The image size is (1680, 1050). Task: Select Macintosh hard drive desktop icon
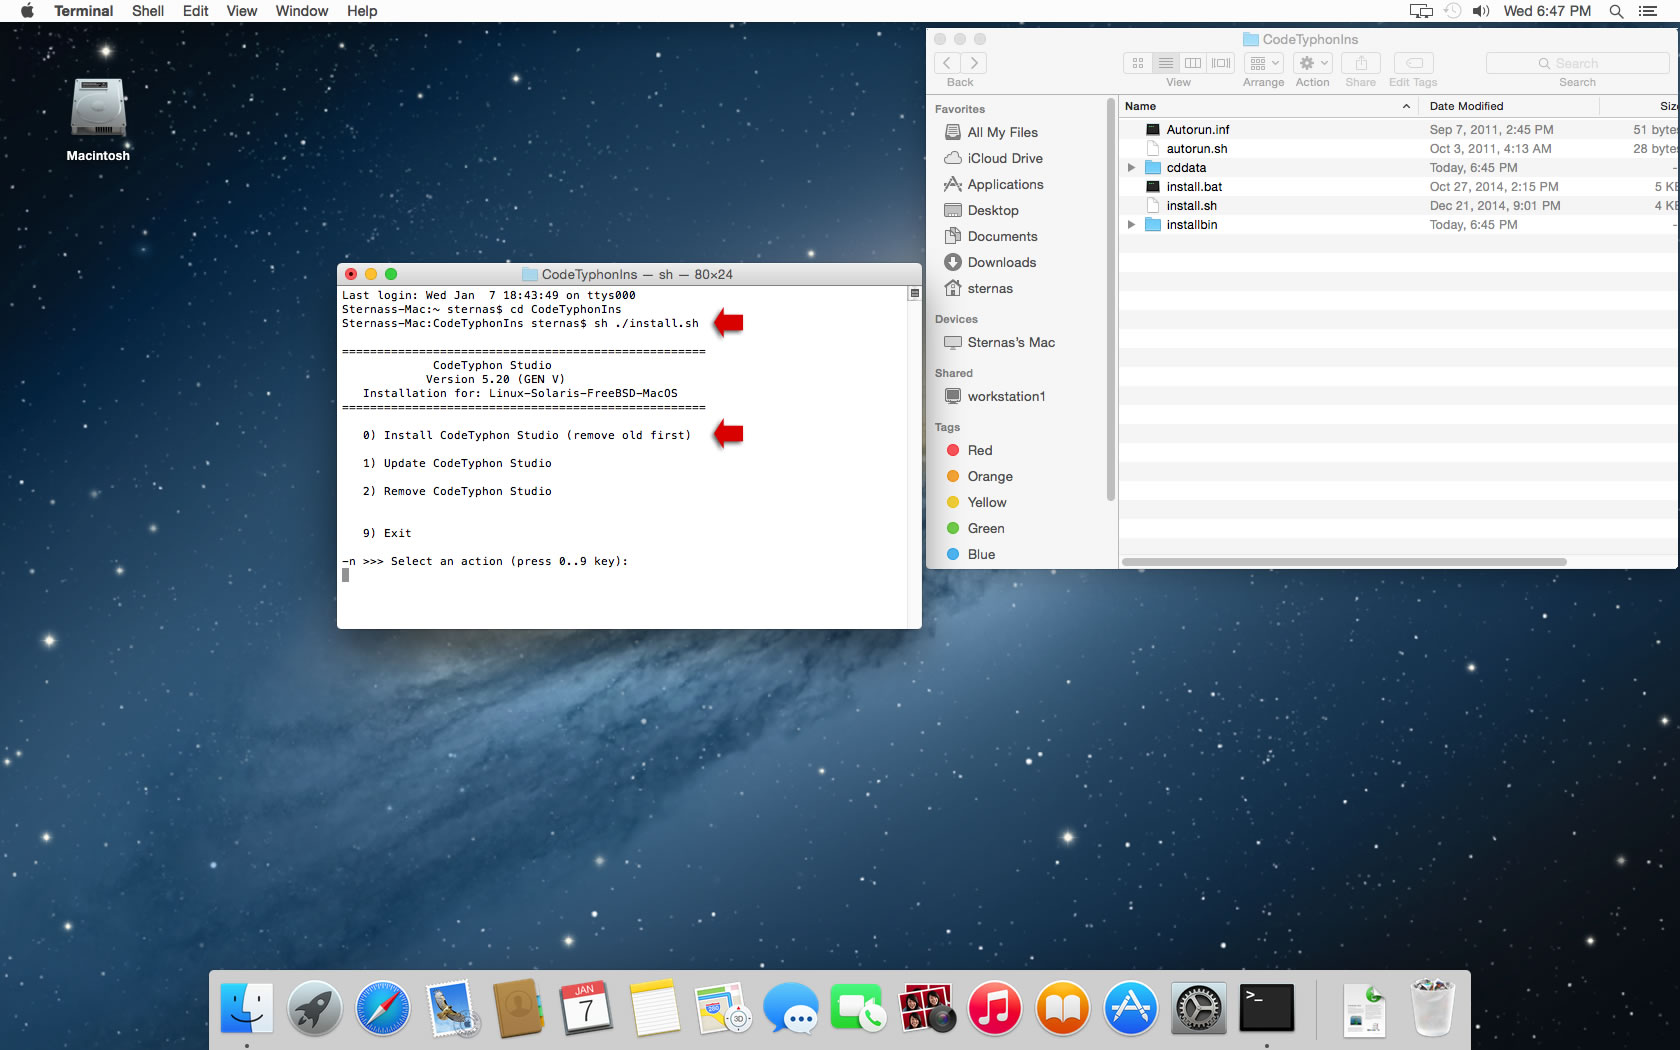click(x=98, y=108)
